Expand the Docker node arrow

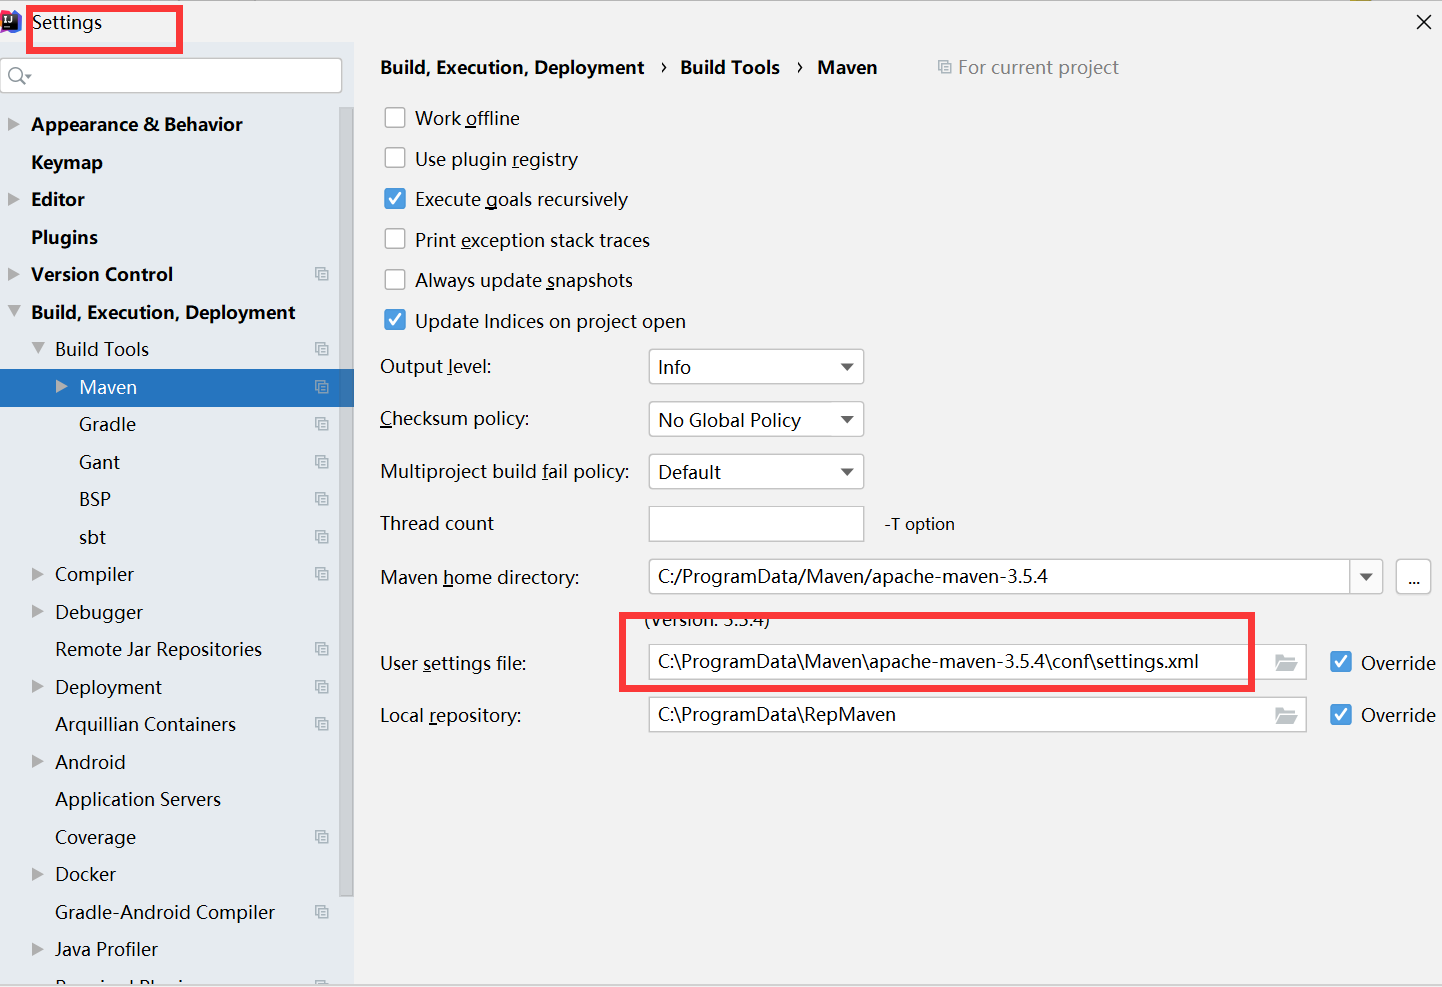[38, 874]
